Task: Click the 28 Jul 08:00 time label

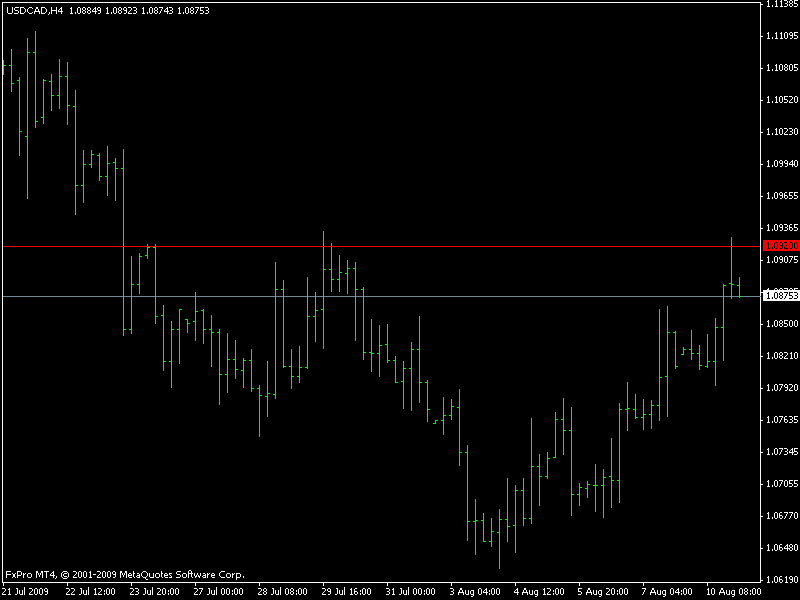Action: pos(282,592)
